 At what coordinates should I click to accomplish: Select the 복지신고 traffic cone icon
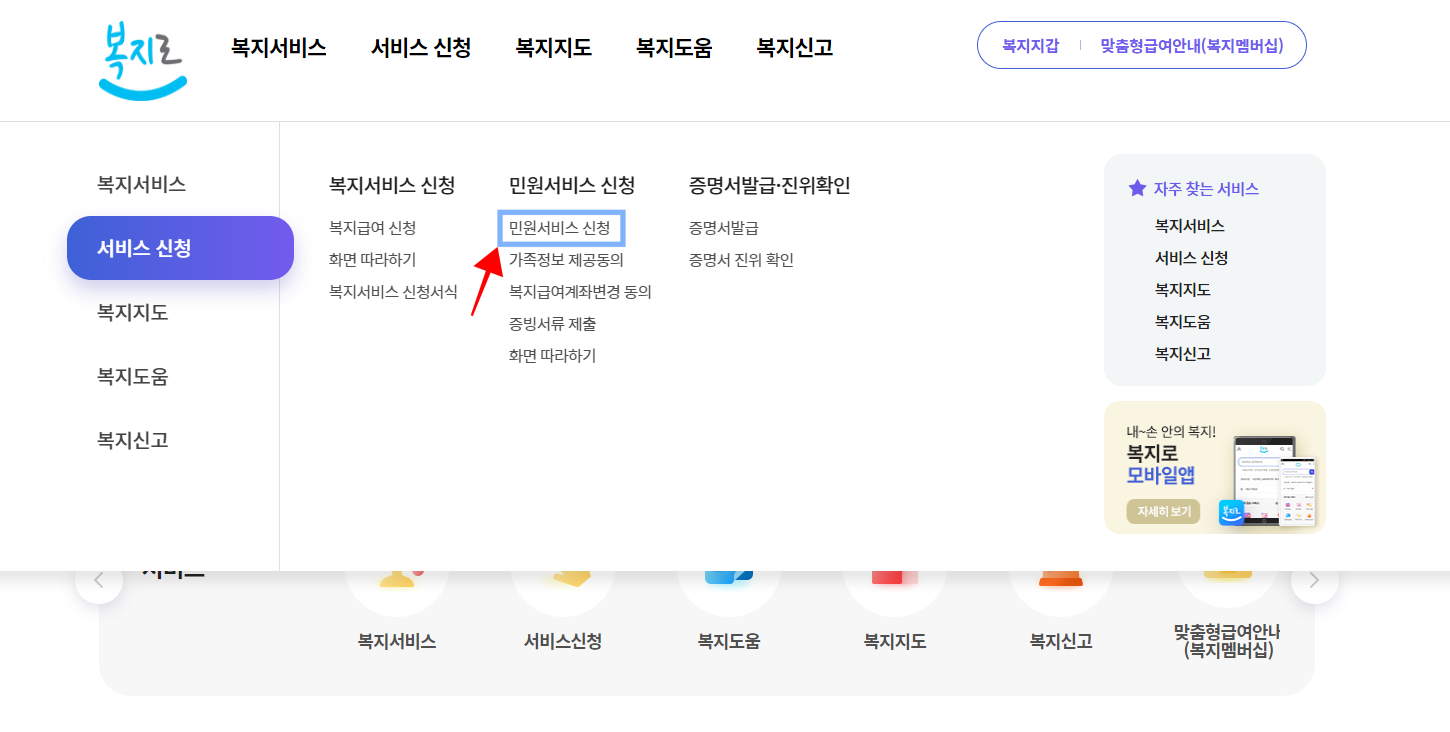tap(1061, 570)
